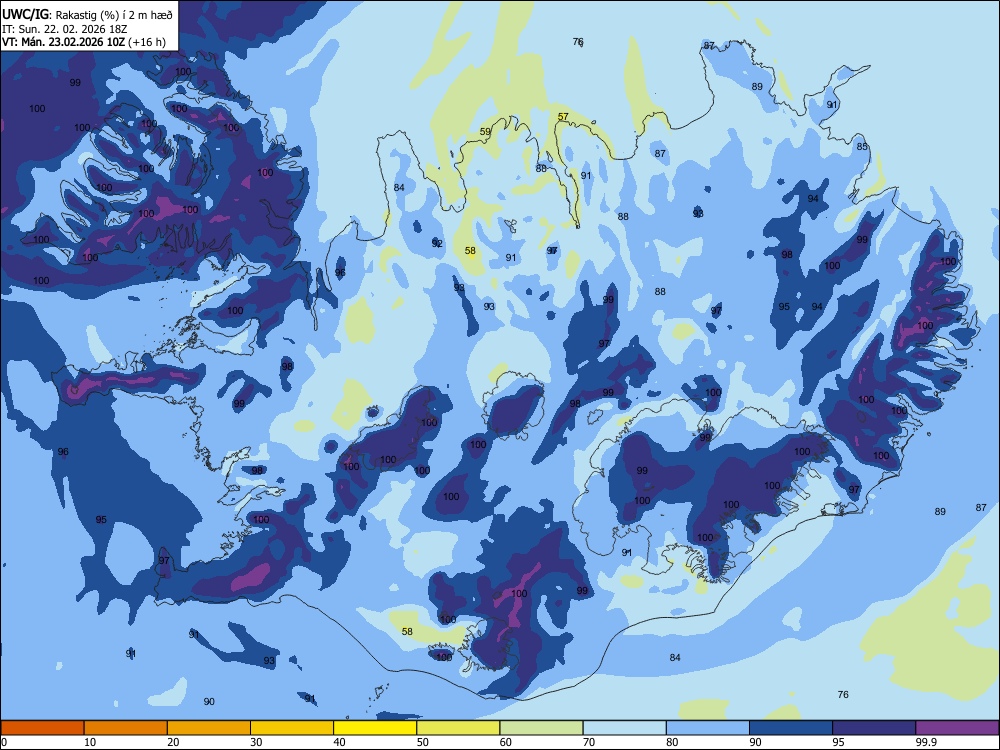
Task: Click the '10' label on the legend scale
Action: [x=90, y=742]
